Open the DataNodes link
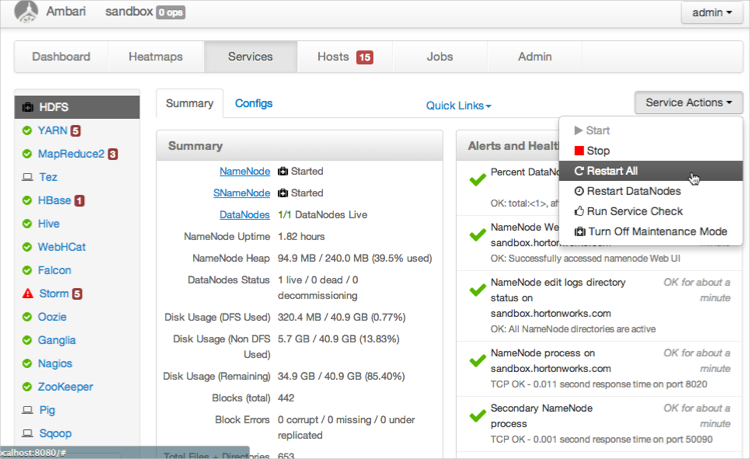 243,215
